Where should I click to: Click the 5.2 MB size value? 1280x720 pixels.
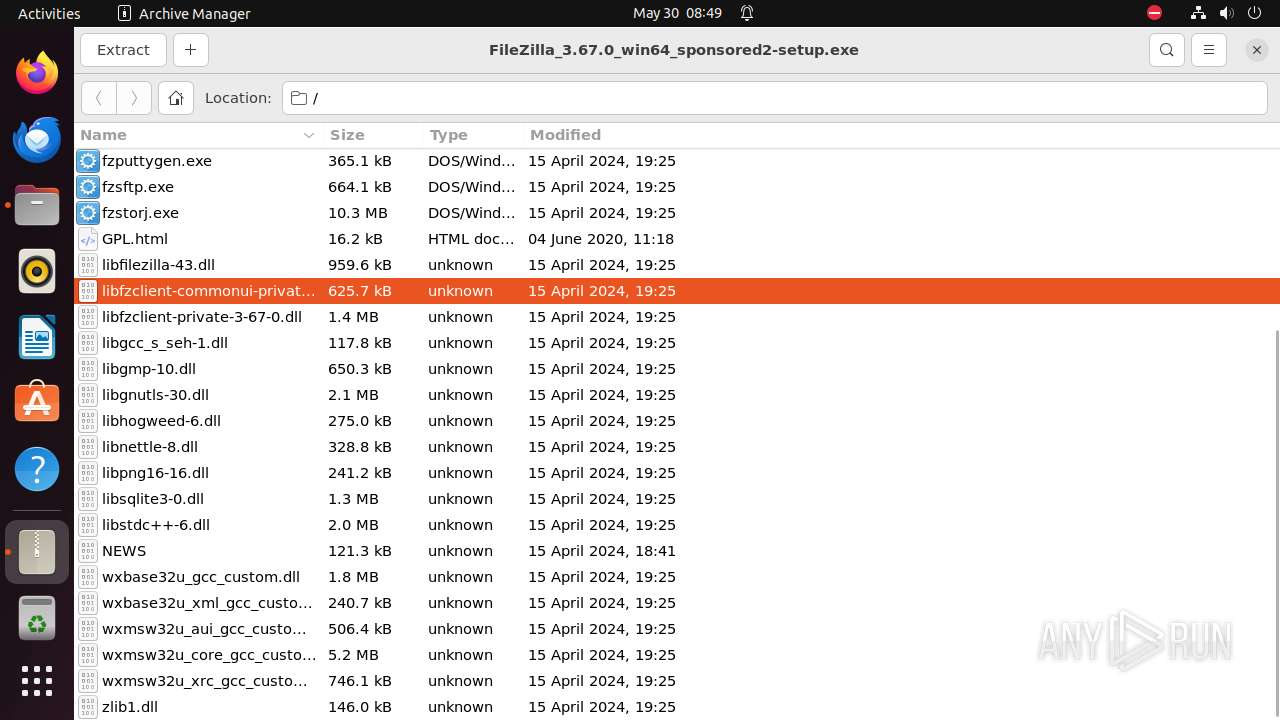point(353,655)
